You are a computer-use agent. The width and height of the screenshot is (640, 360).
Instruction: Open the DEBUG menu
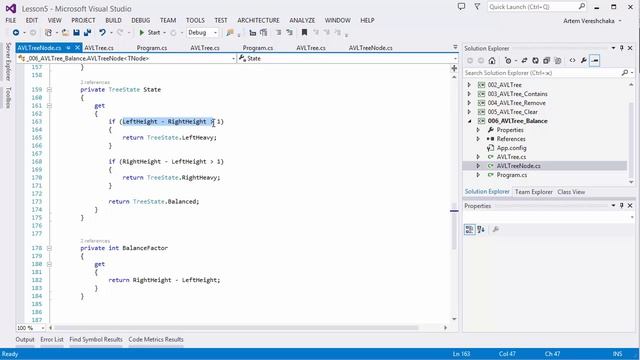[x=140, y=20]
